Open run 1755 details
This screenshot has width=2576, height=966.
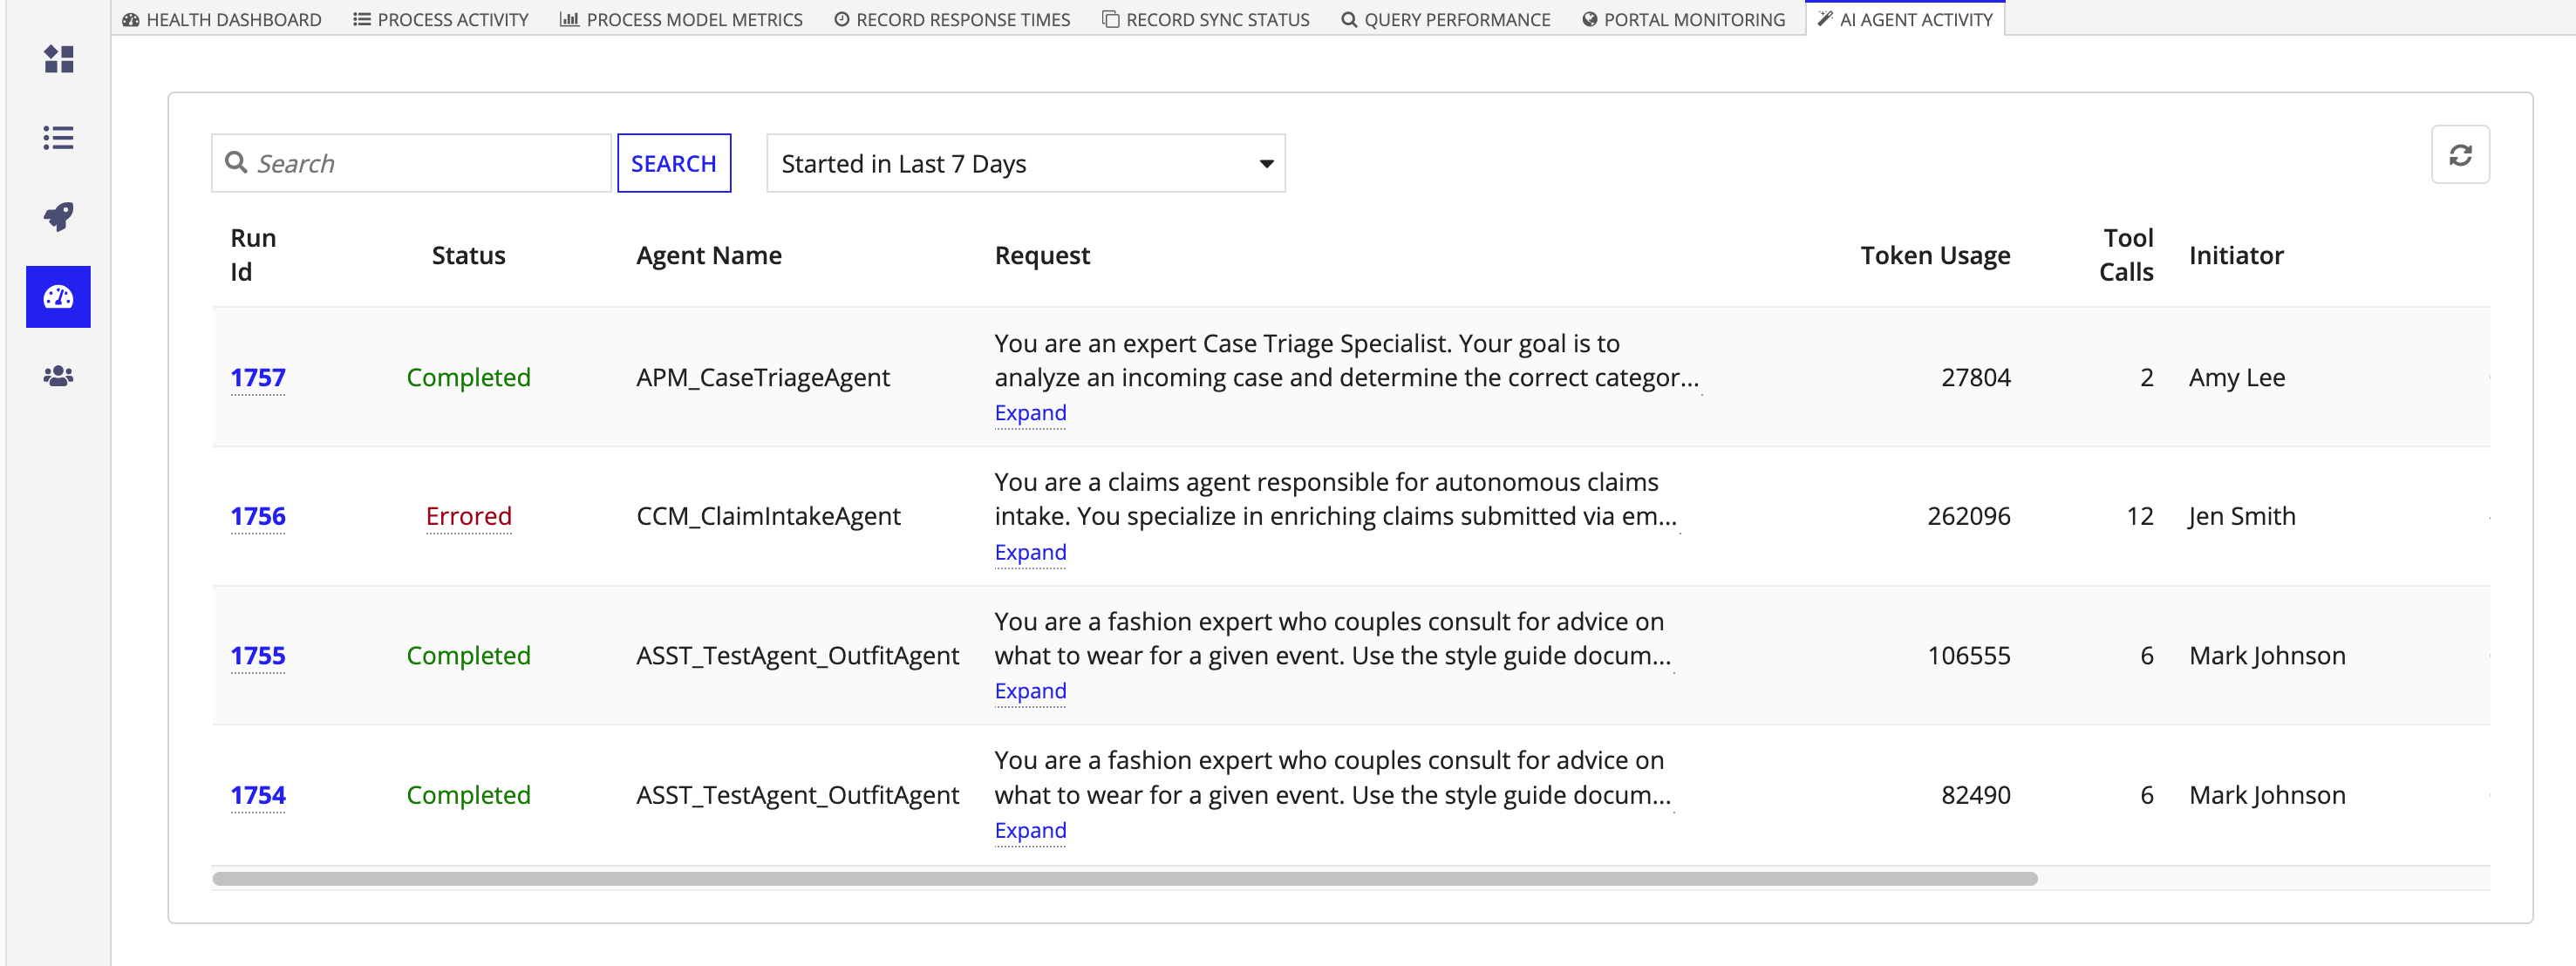(x=258, y=656)
